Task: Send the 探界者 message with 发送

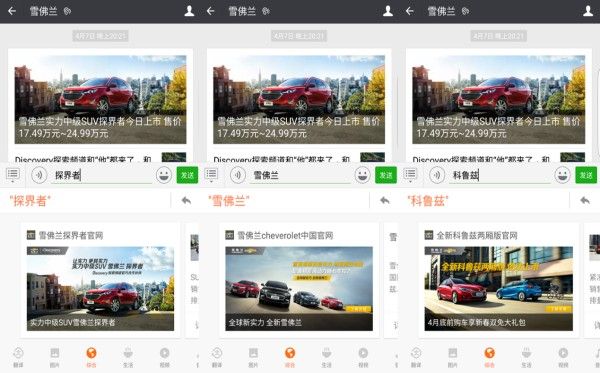Action: tap(187, 175)
